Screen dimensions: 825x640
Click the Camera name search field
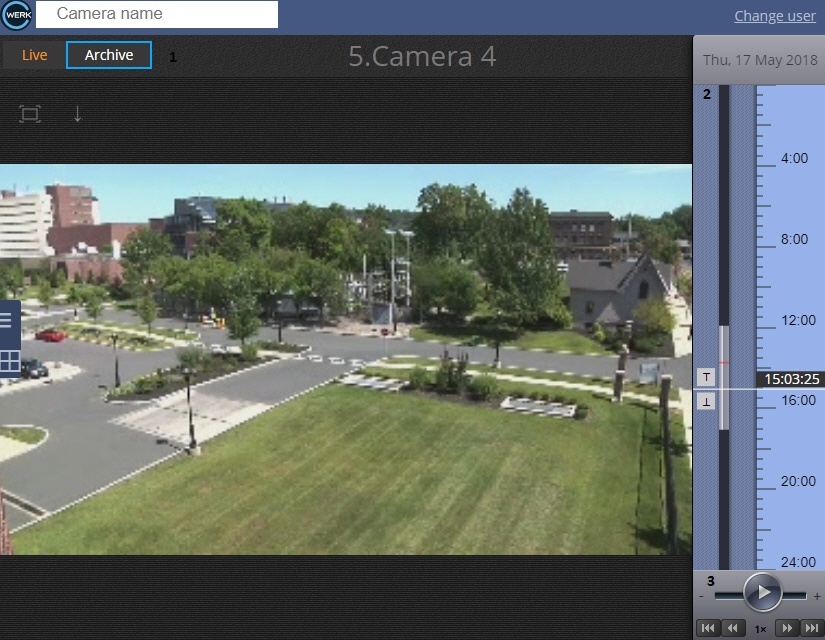(157, 15)
